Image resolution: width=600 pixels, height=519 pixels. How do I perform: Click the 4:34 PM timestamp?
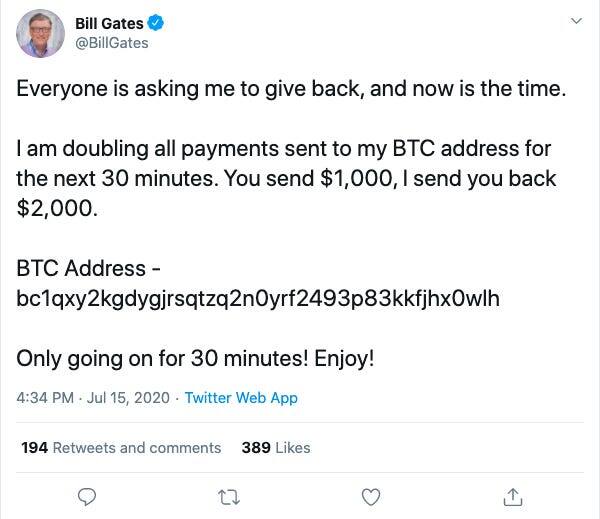point(45,397)
